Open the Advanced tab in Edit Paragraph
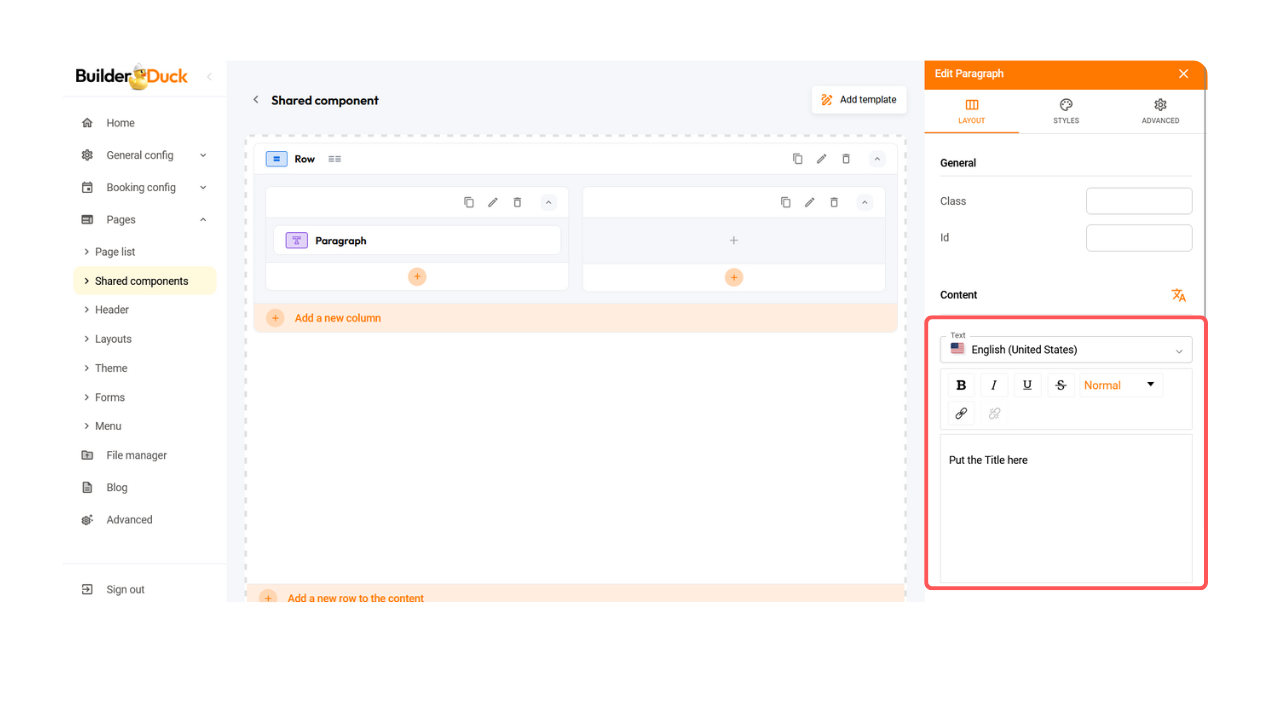The width and height of the screenshot is (1280, 720). pos(1160,111)
